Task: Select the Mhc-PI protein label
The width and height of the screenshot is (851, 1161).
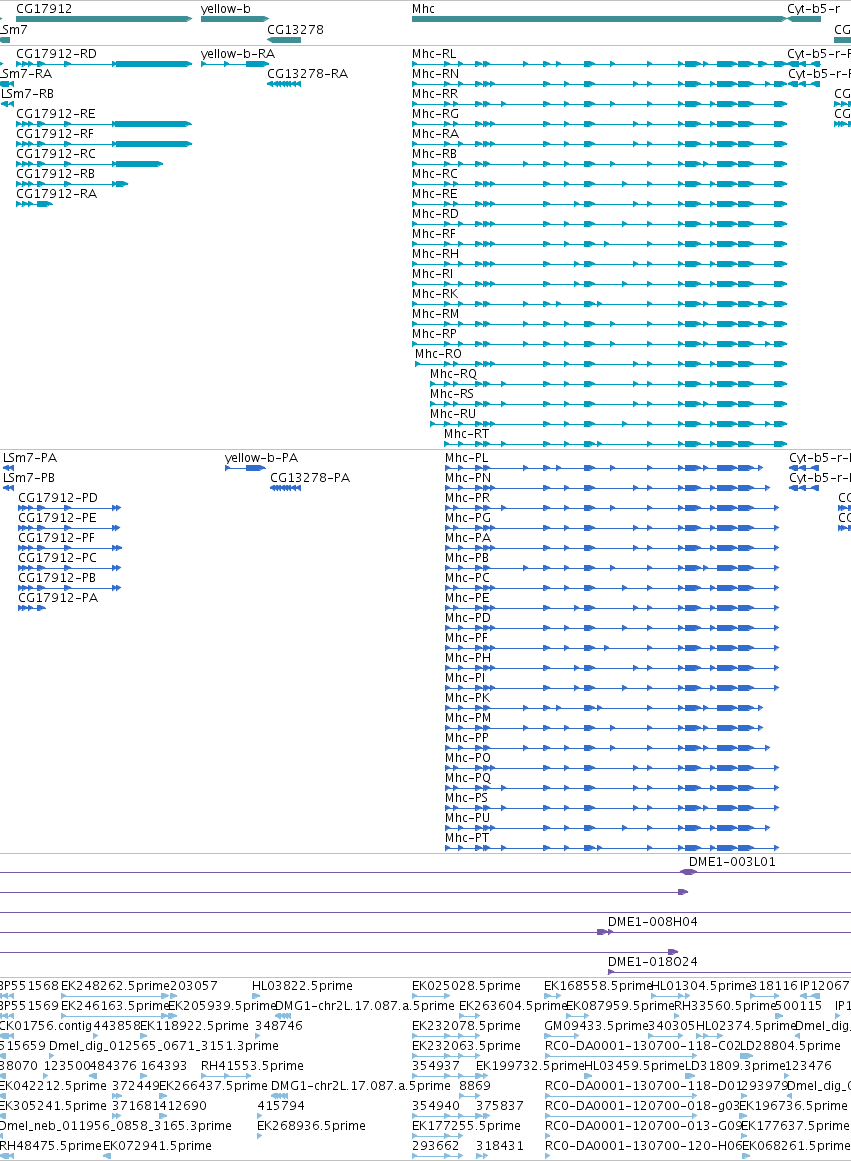Action: point(465,678)
